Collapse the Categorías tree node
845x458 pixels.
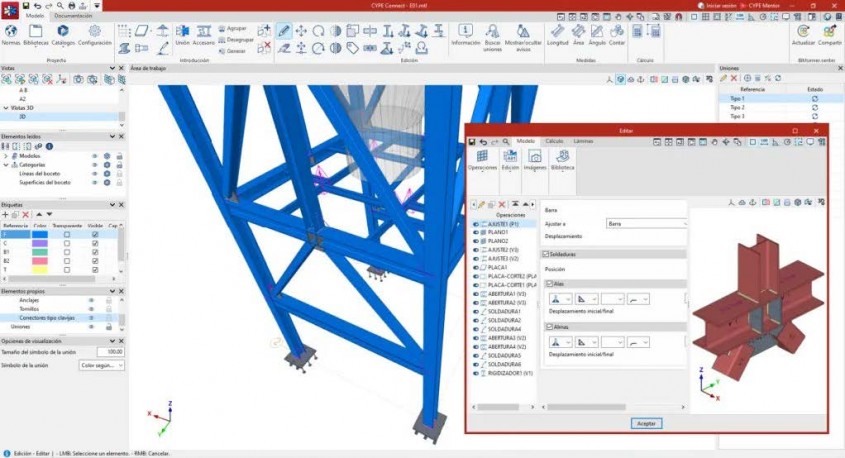point(6,165)
